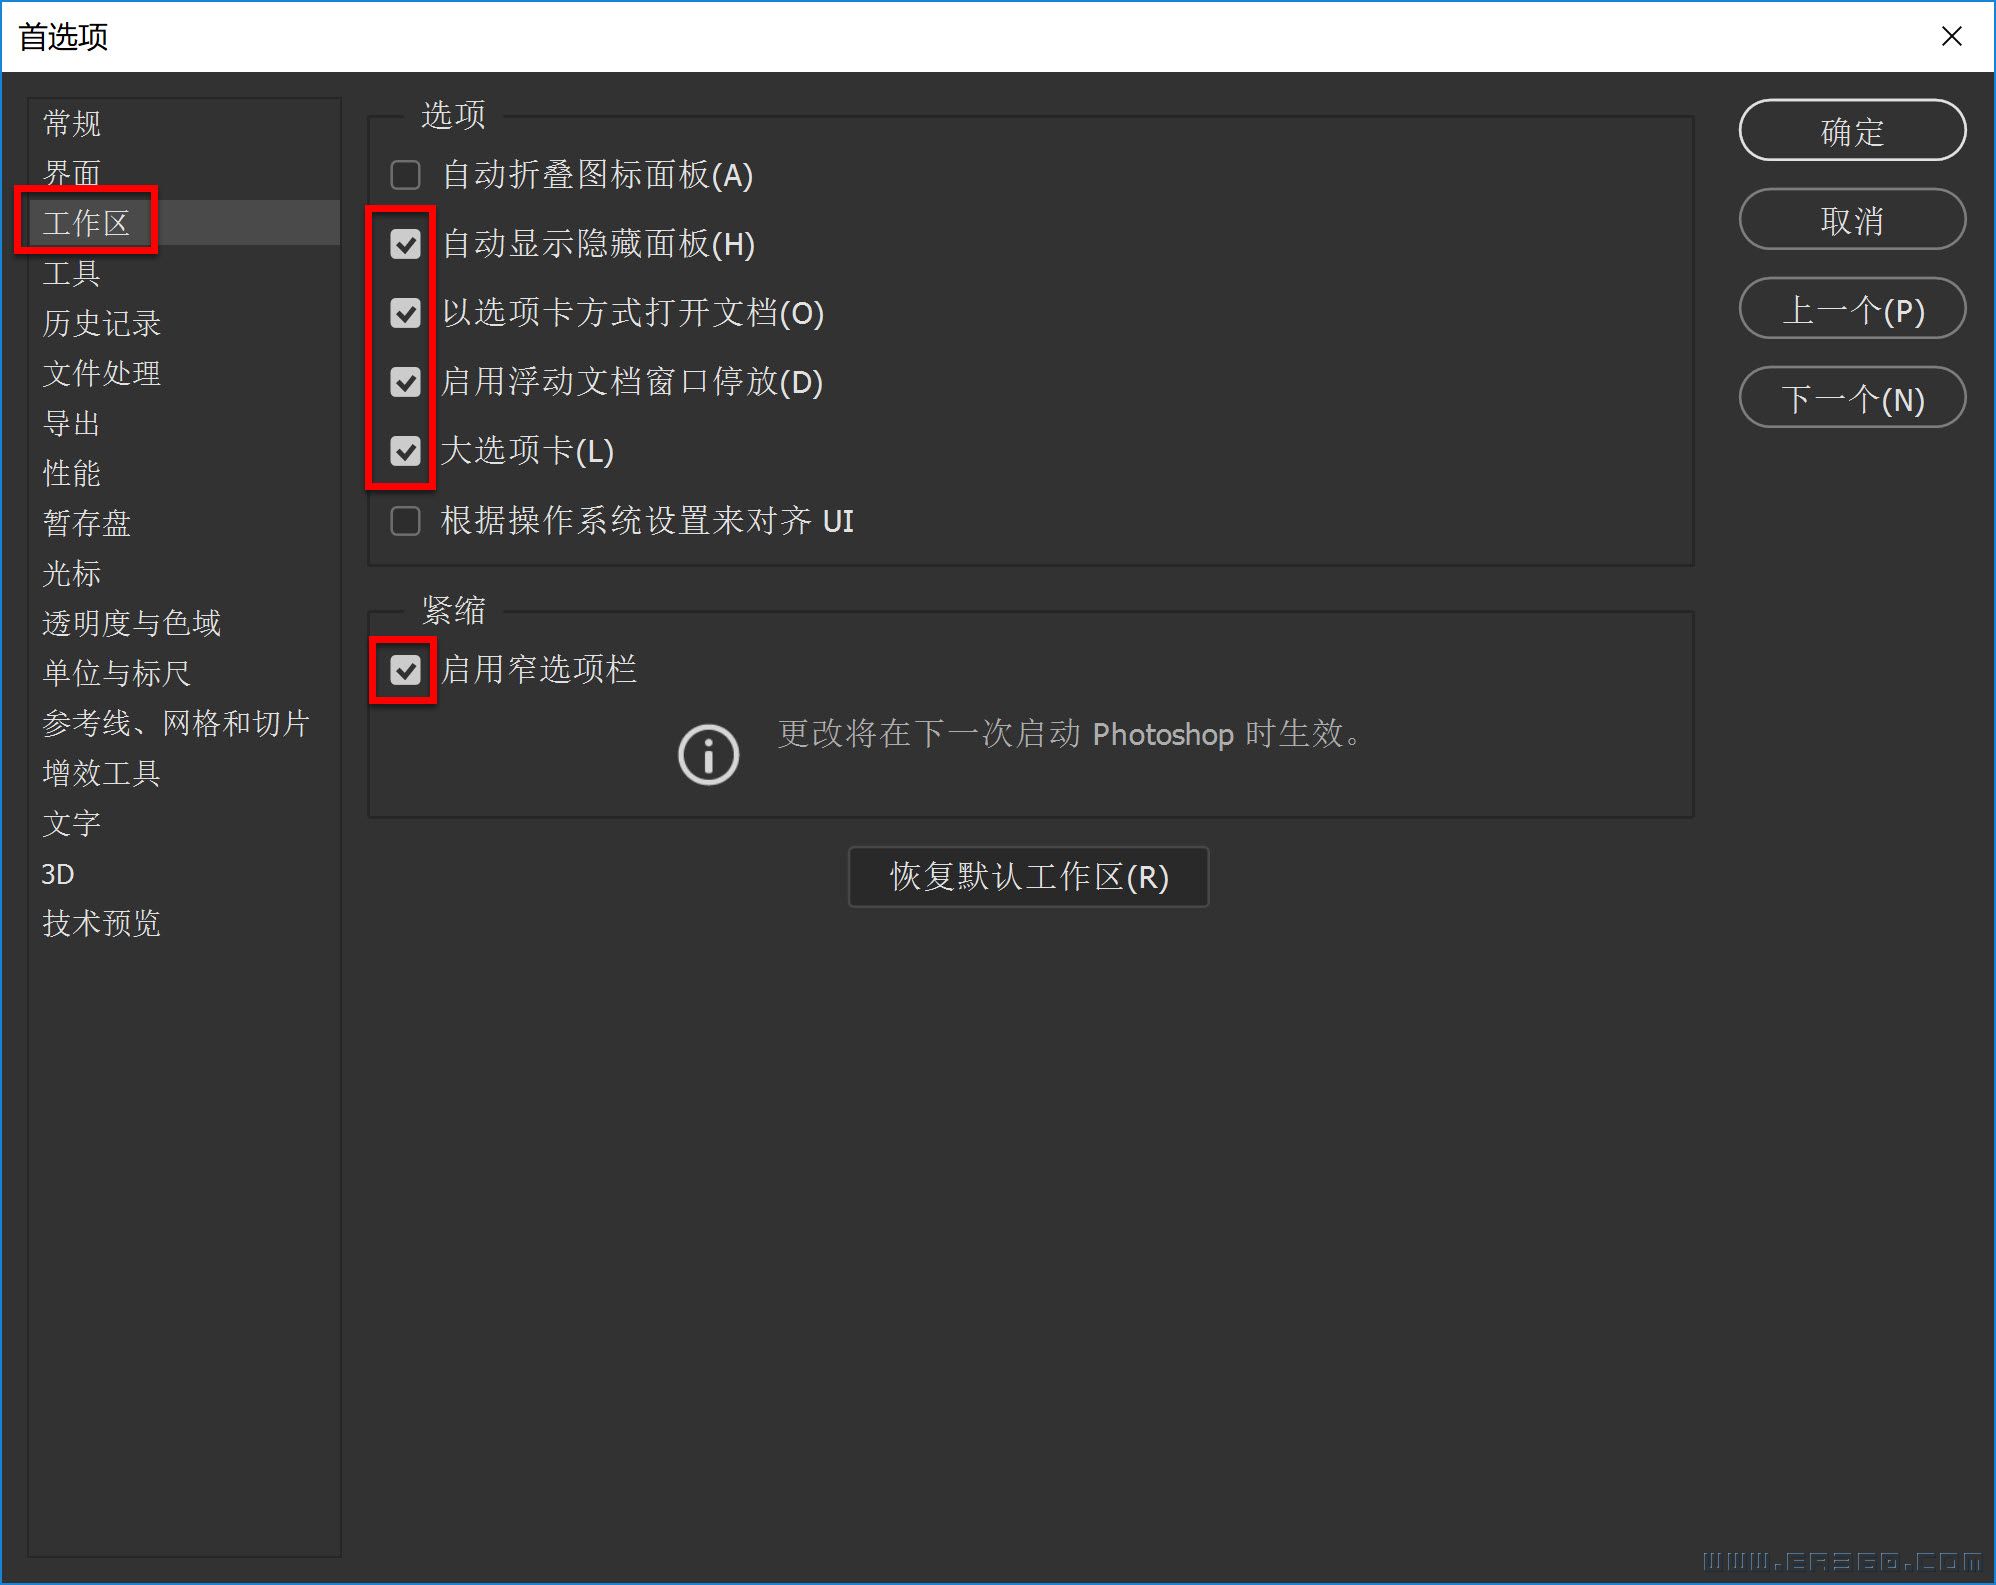Click 恢复默认工作区(R) button
Viewport: 1996px width, 1585px height.
(1028, 877)
